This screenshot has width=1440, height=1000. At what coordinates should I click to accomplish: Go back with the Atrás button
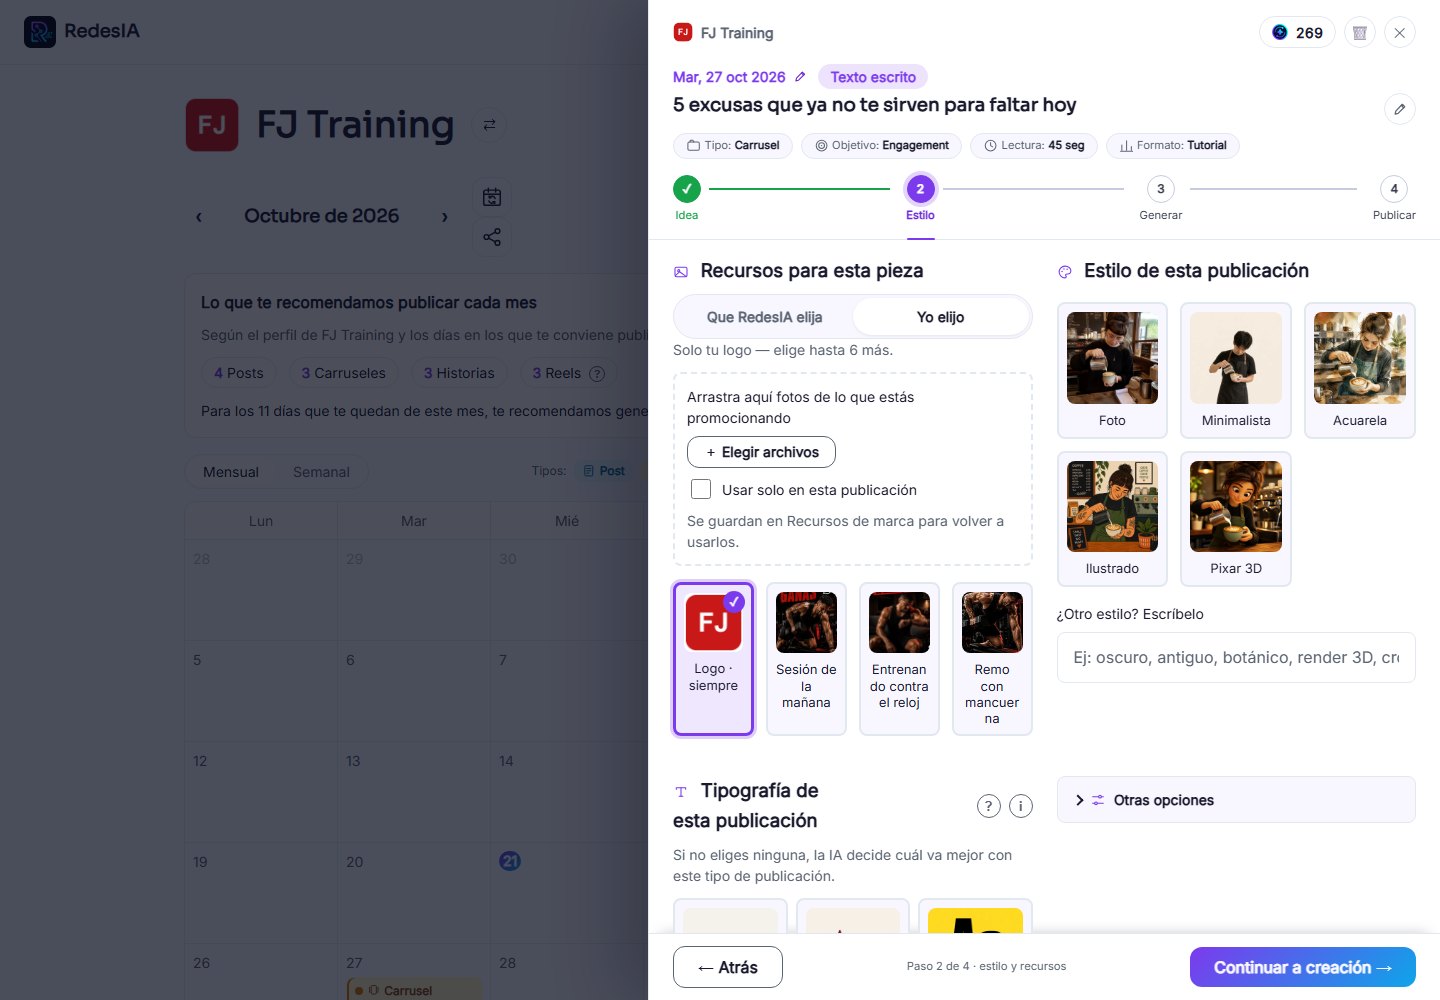(728, 967)
